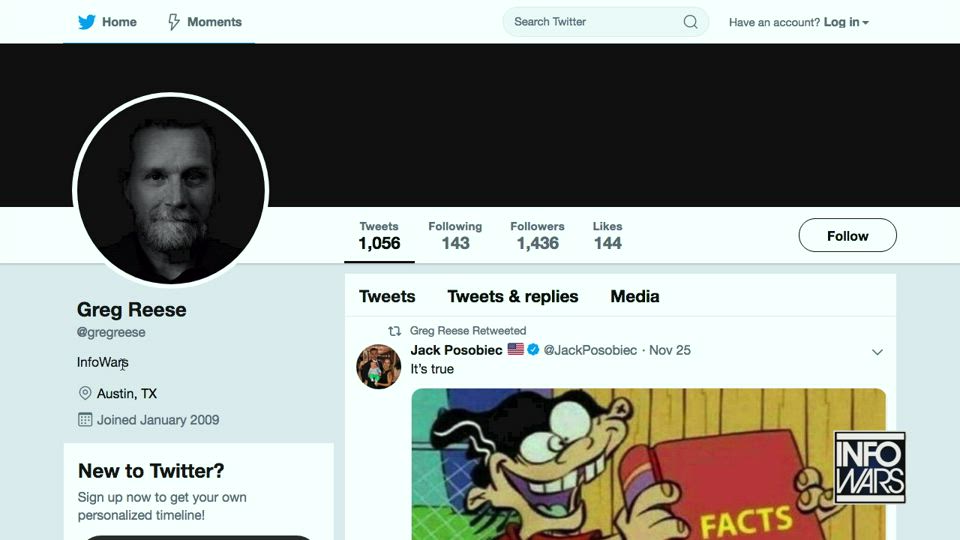Click the retweet icon above the tweet
960x540 pixels.
tap(394, 331)
